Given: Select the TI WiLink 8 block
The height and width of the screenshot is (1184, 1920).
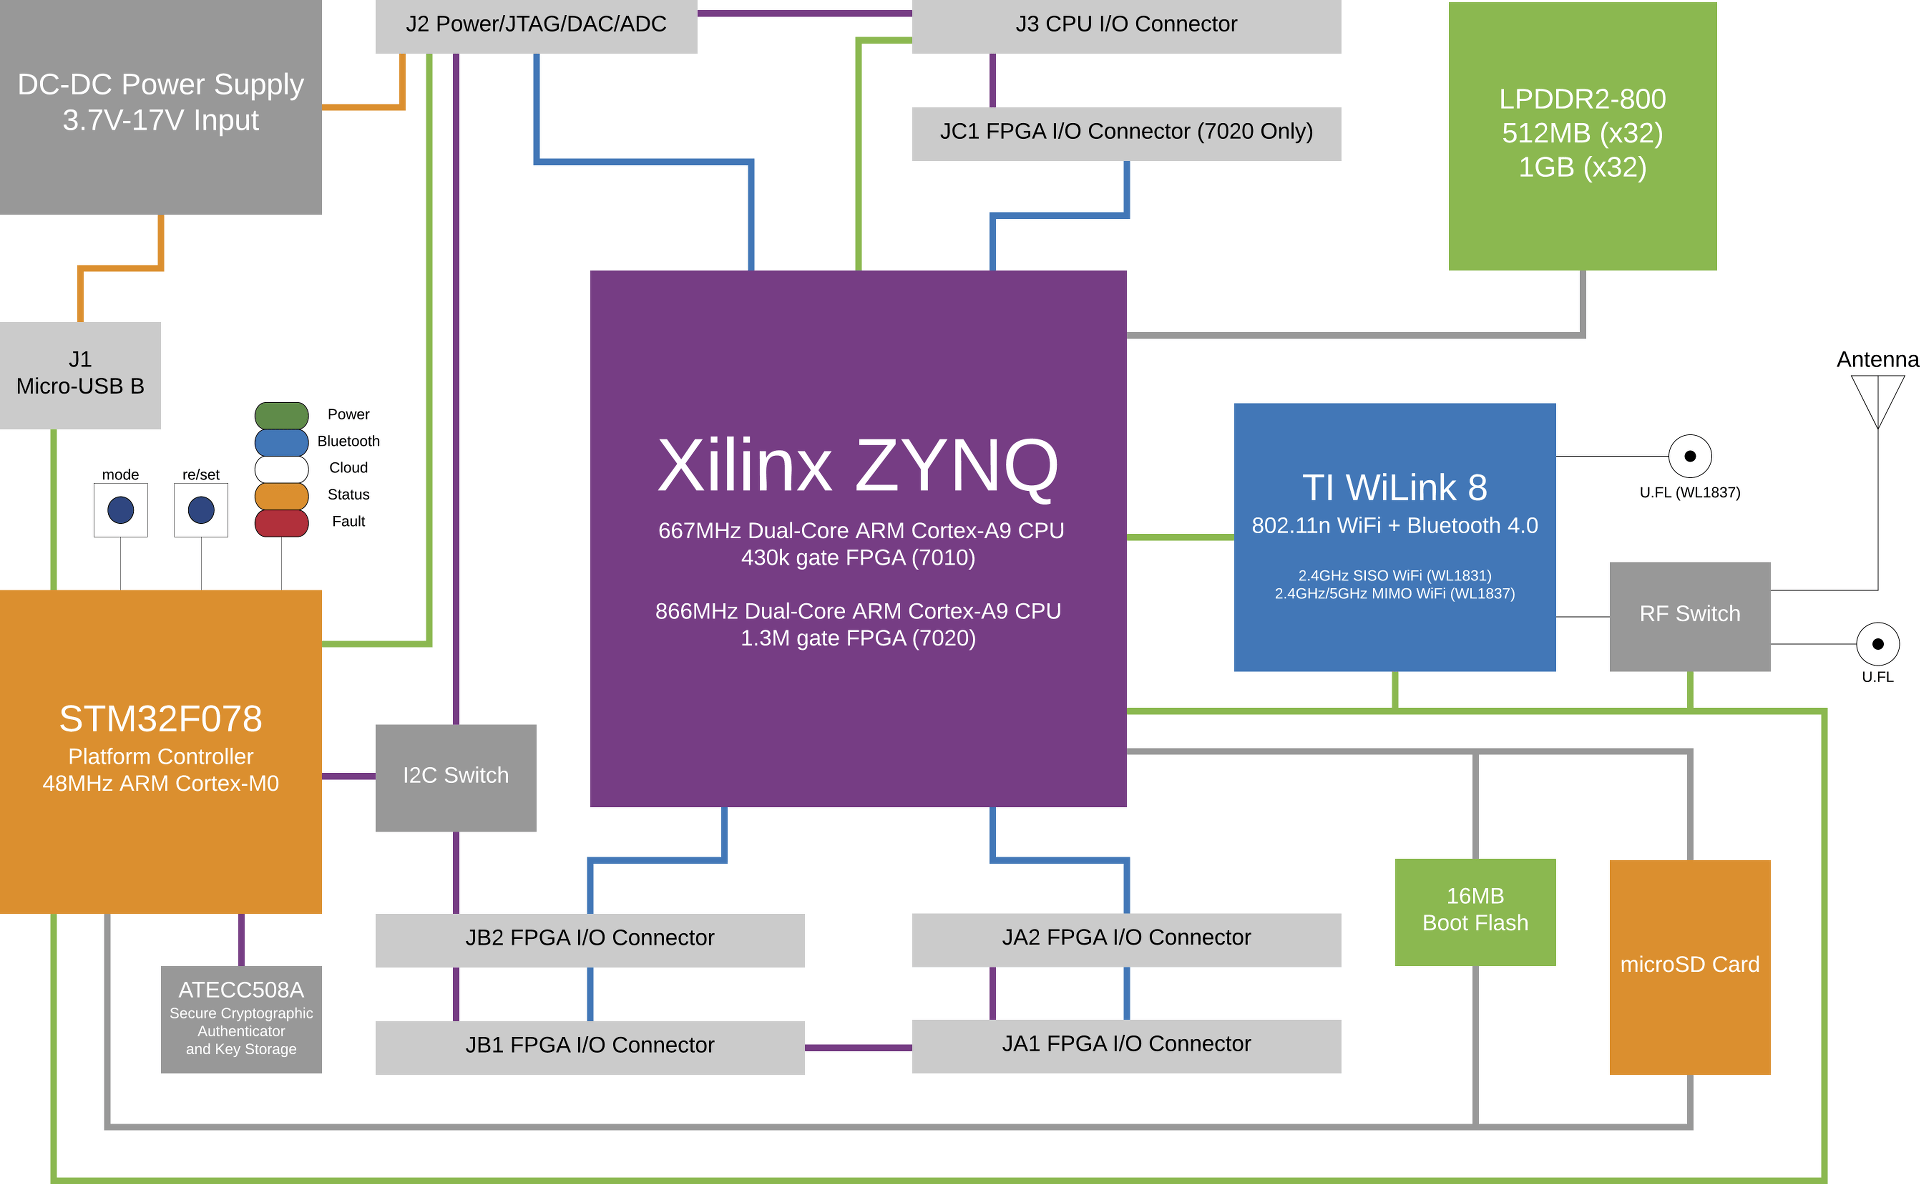Looking at the screenshot, I should click(x=1394, y=537).
